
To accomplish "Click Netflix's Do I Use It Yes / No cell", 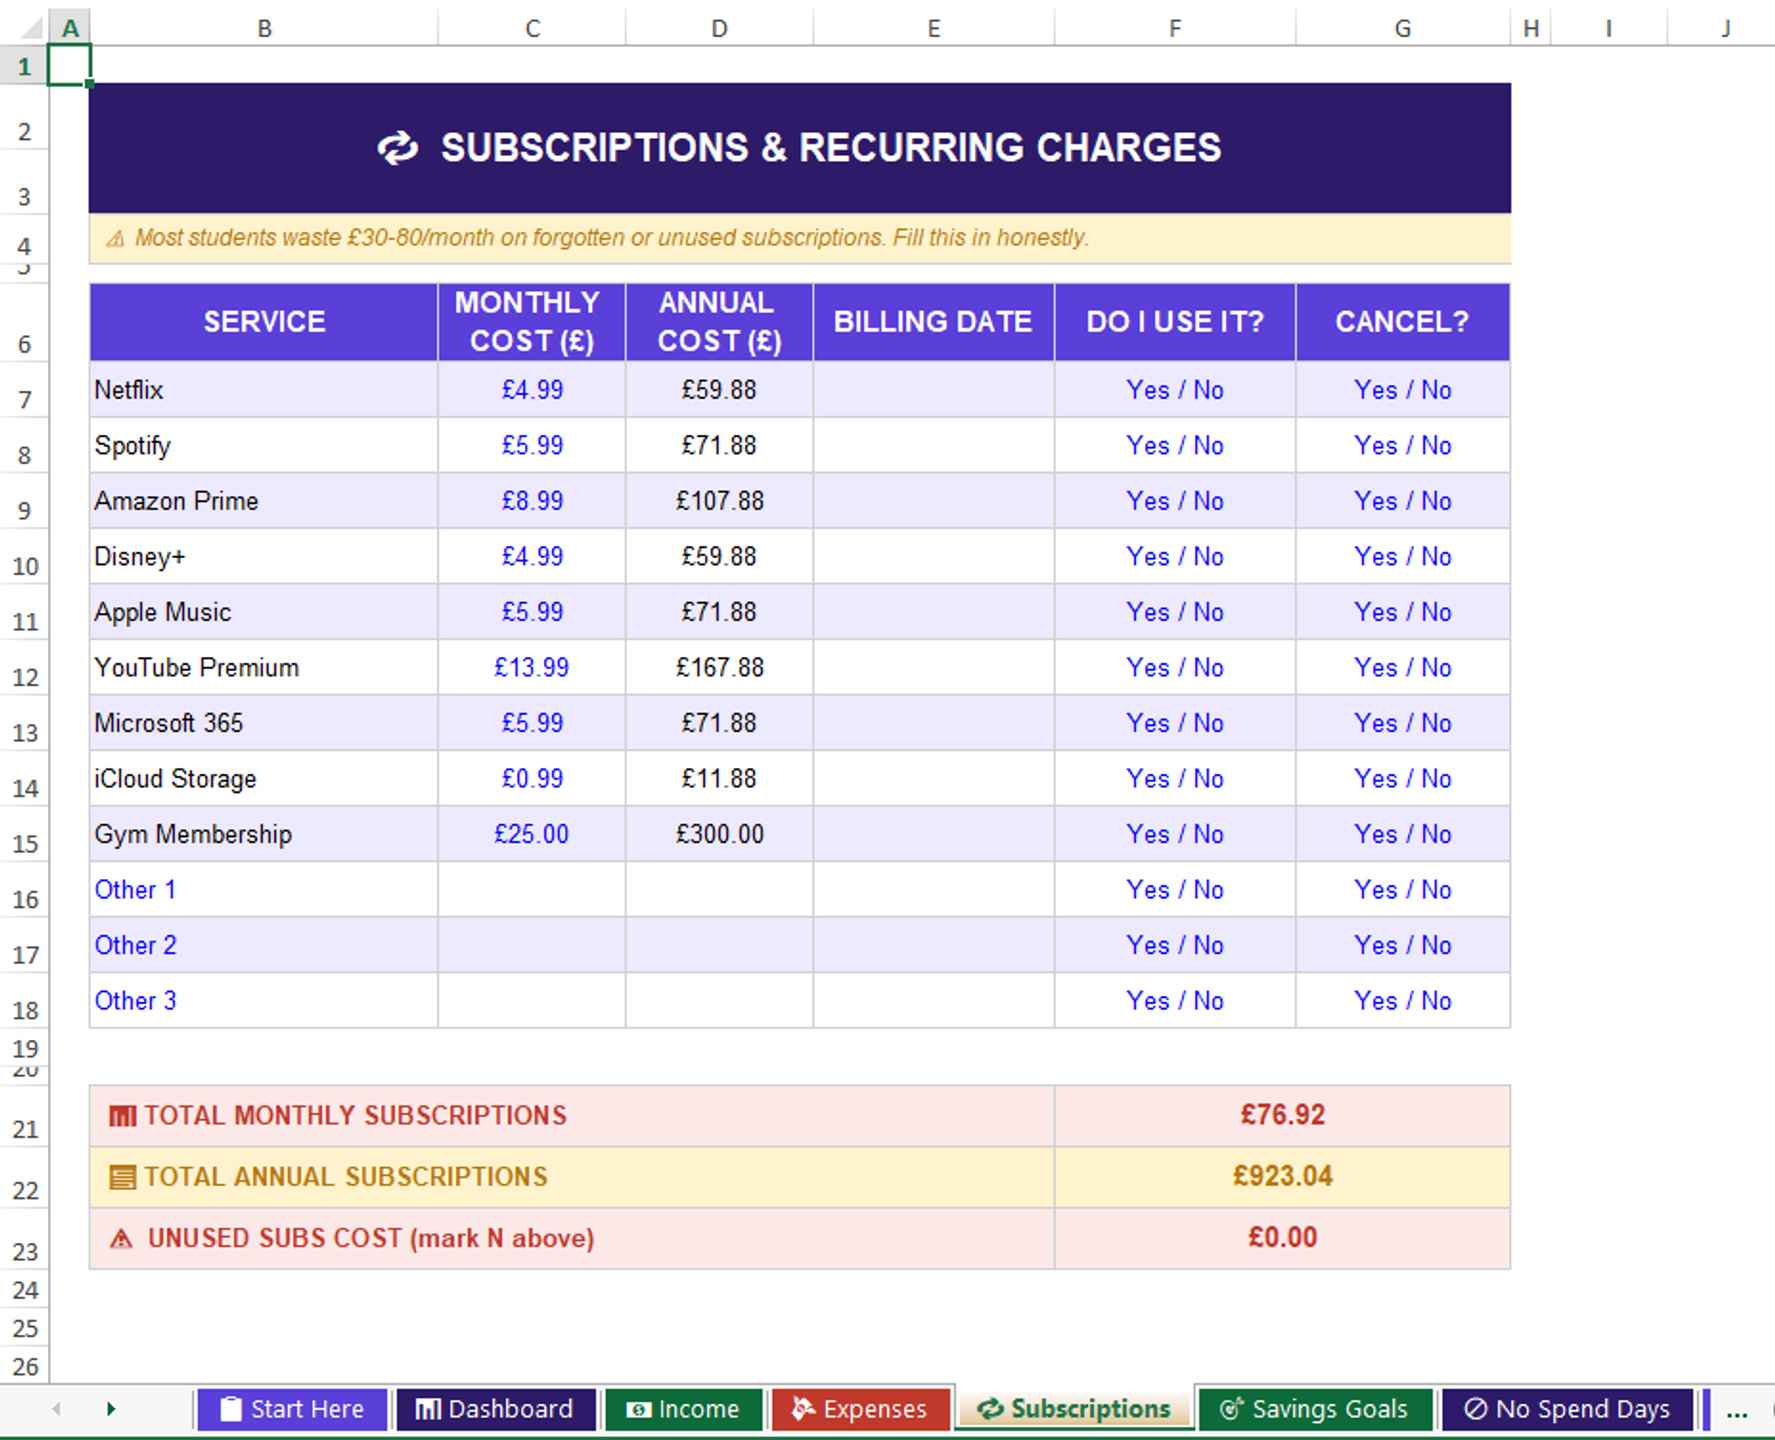I will (x=1175, y=390).
